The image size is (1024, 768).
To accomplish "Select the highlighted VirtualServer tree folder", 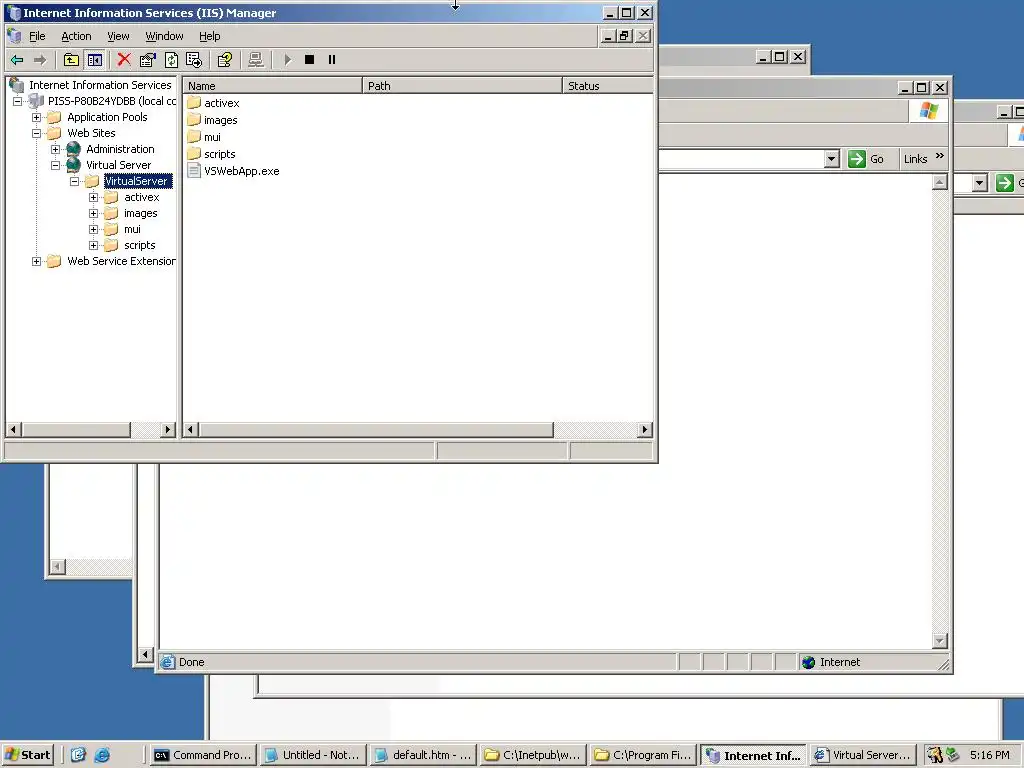I will tap(136, 181).
